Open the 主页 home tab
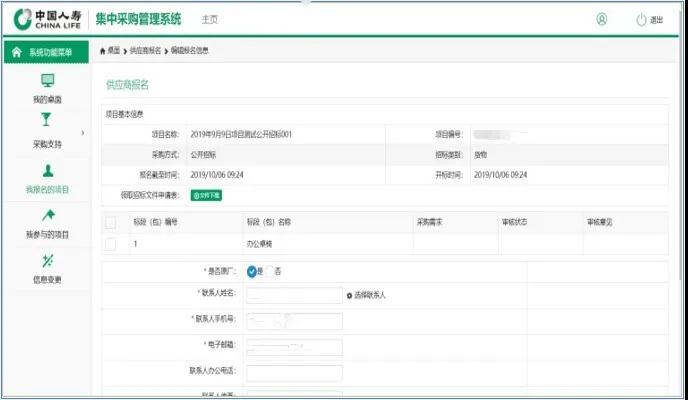This screenshot has height=400, width=688. pos(209,20)
